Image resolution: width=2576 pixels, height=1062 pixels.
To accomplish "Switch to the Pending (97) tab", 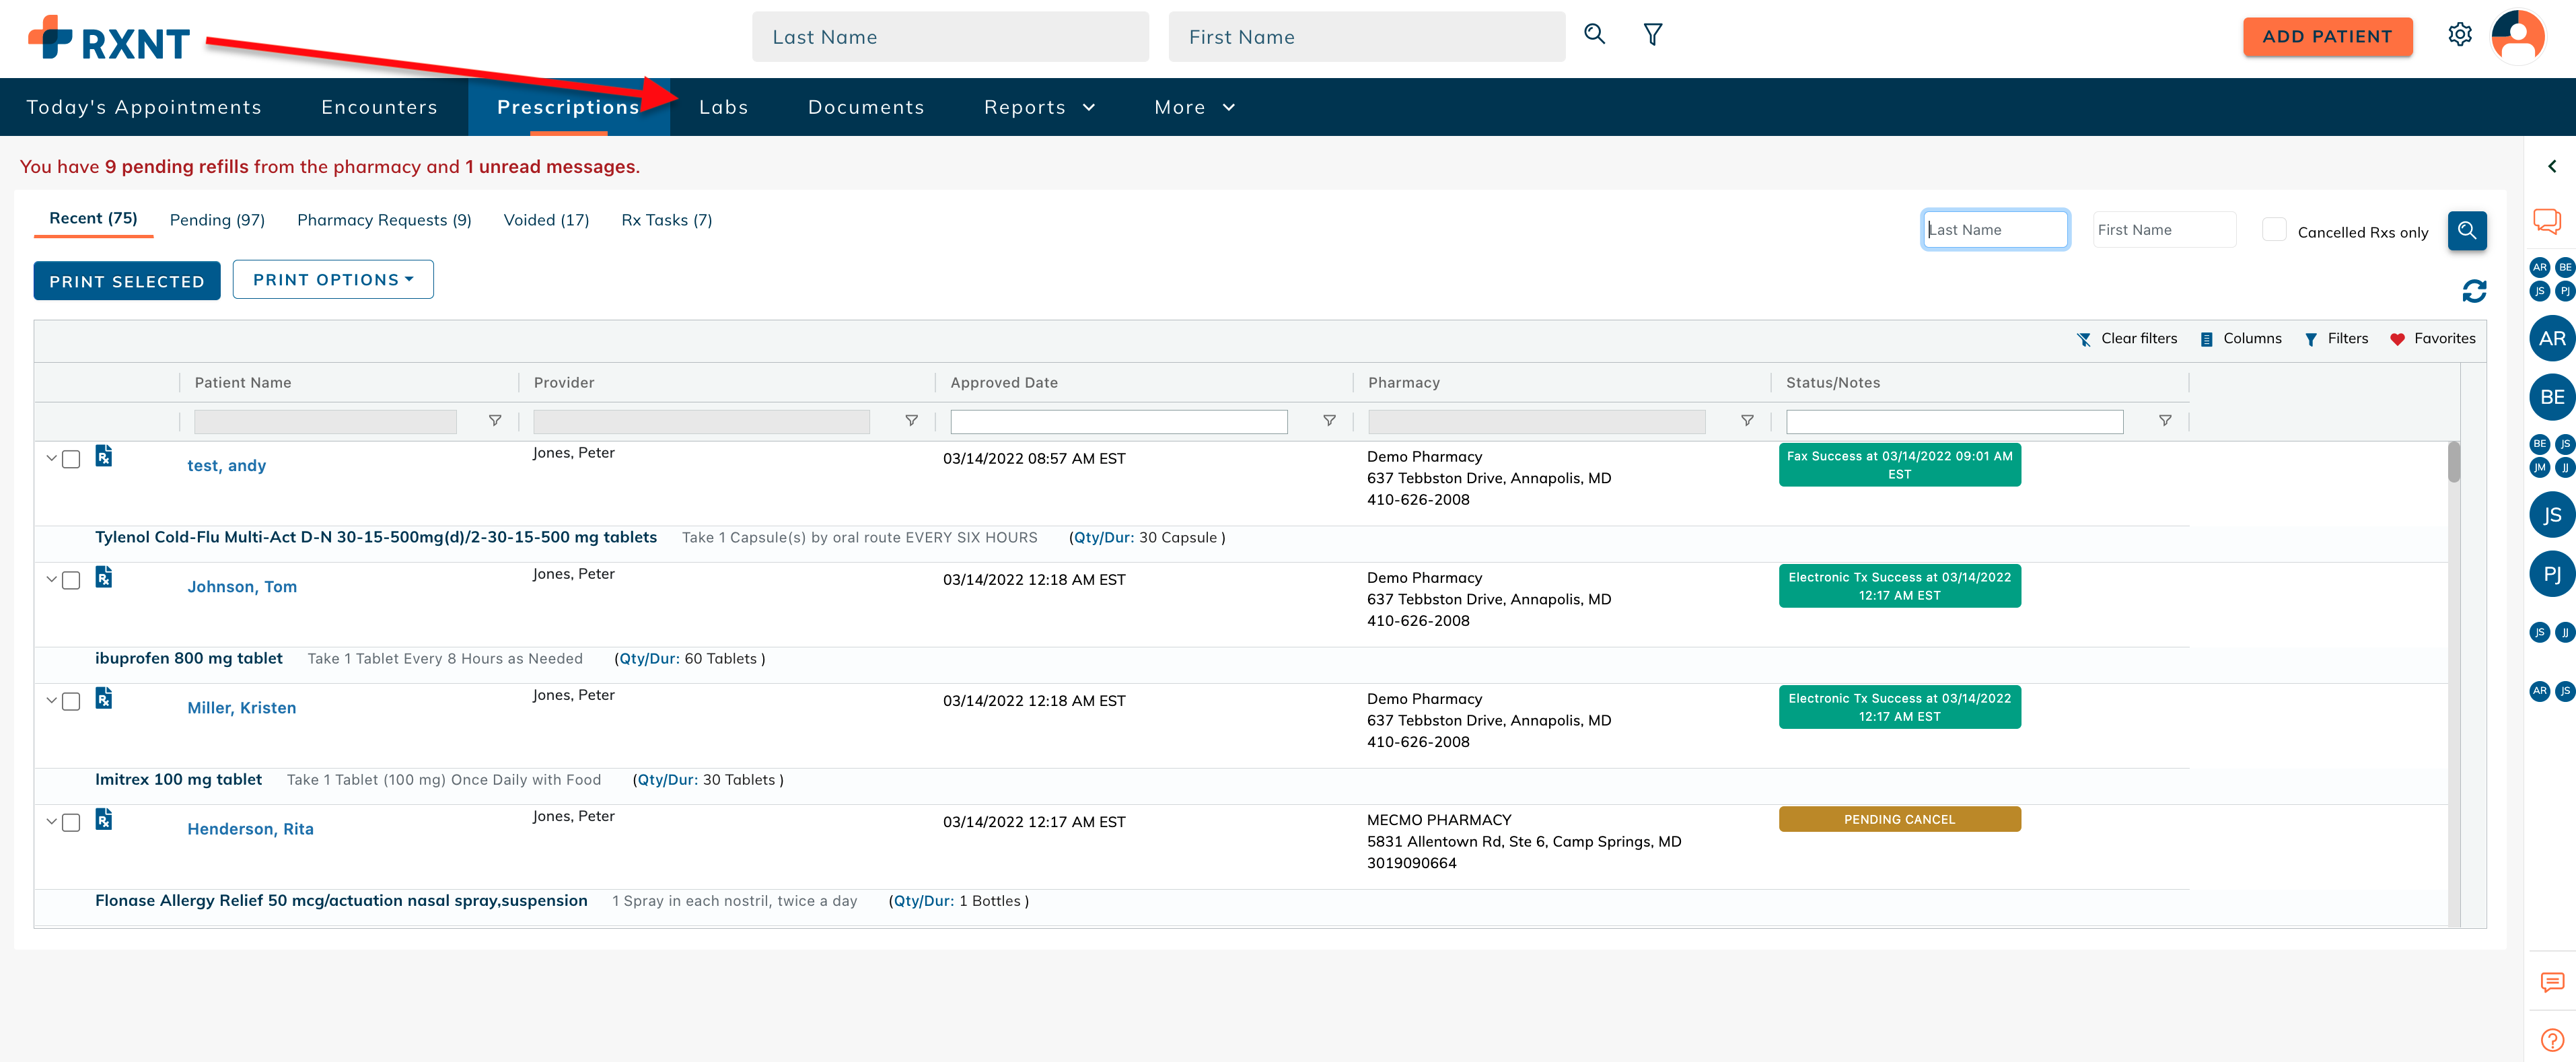I will click(217, 220).
